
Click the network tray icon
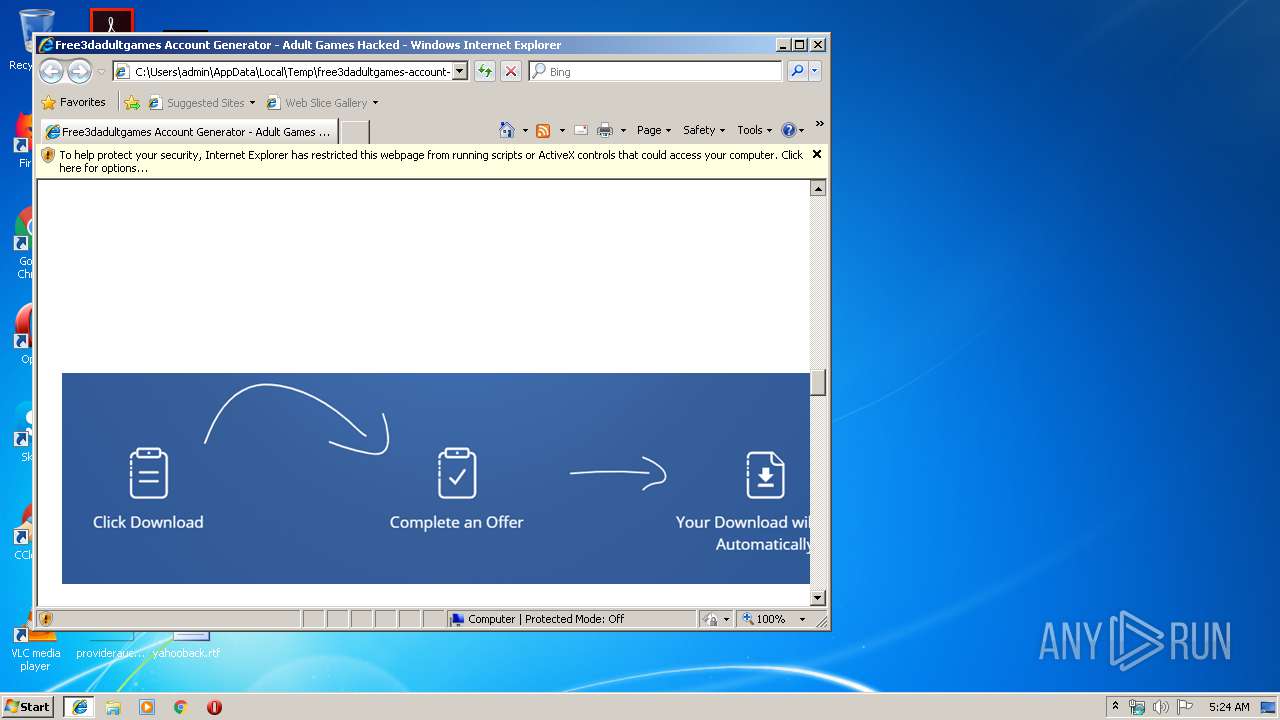pos(1137,706)
